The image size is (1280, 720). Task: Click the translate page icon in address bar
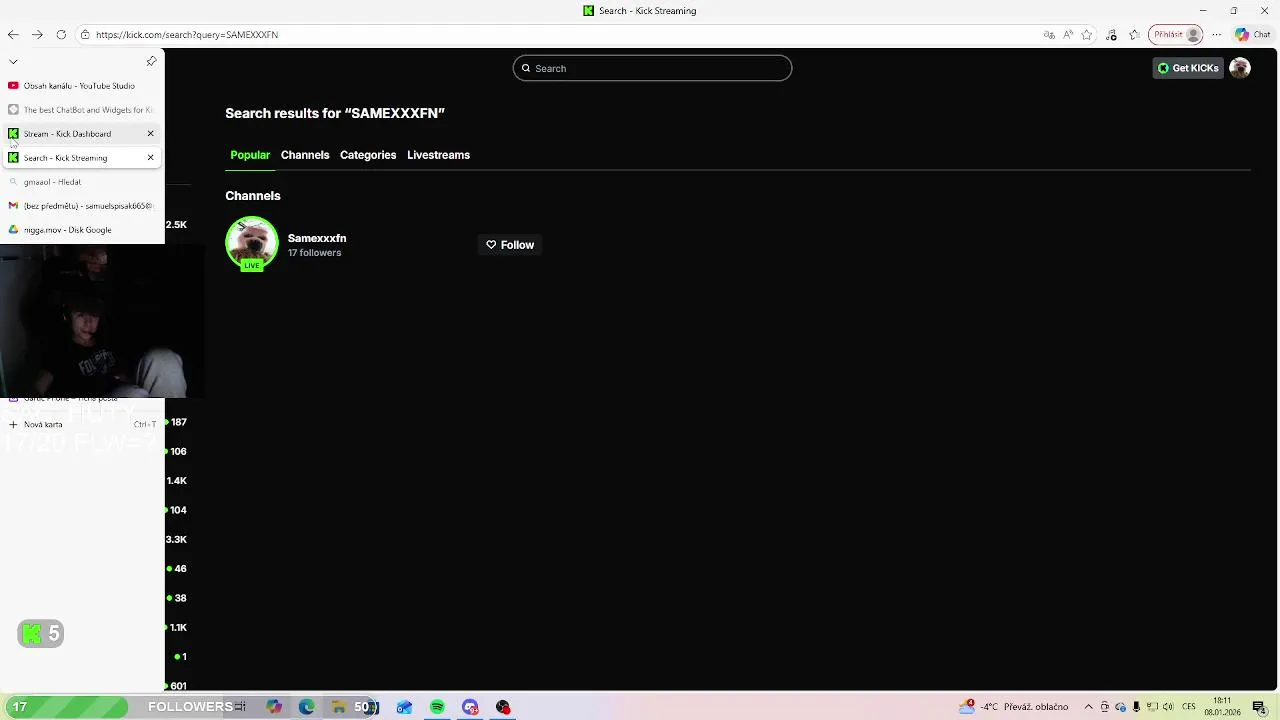1049,34
